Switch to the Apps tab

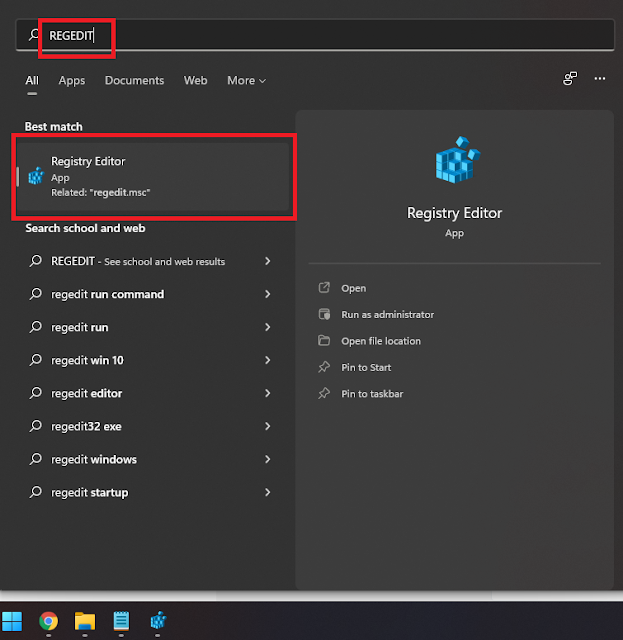click(72, 80)
